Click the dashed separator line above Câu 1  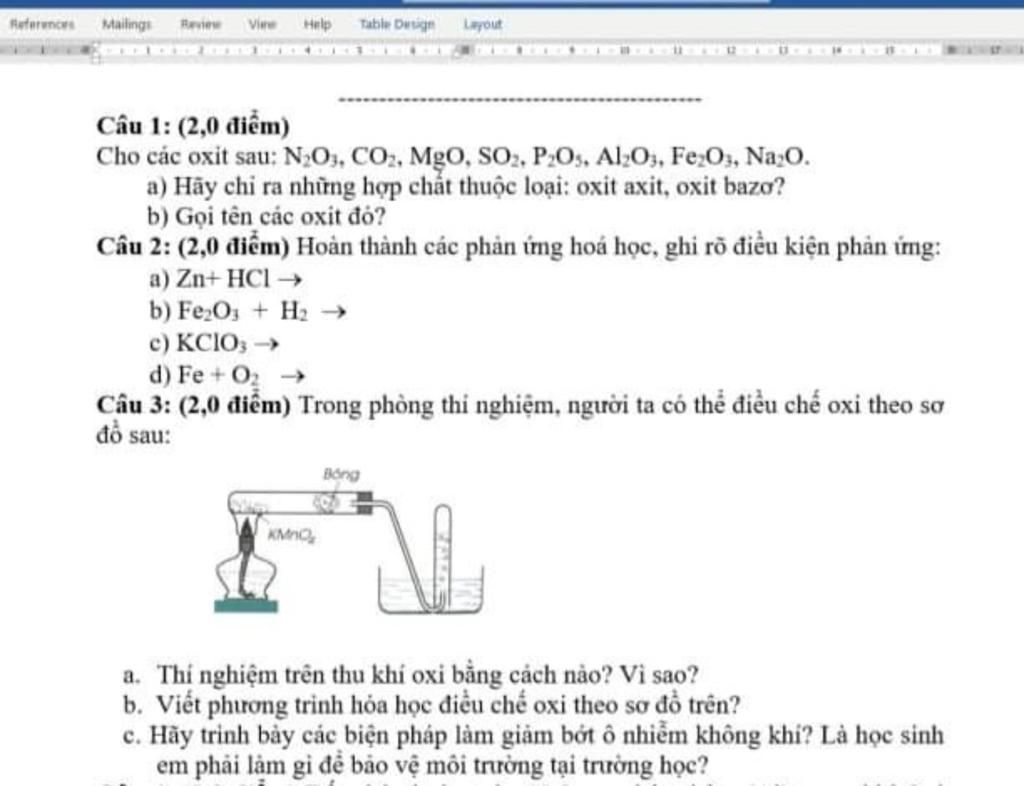click(520, 100)
